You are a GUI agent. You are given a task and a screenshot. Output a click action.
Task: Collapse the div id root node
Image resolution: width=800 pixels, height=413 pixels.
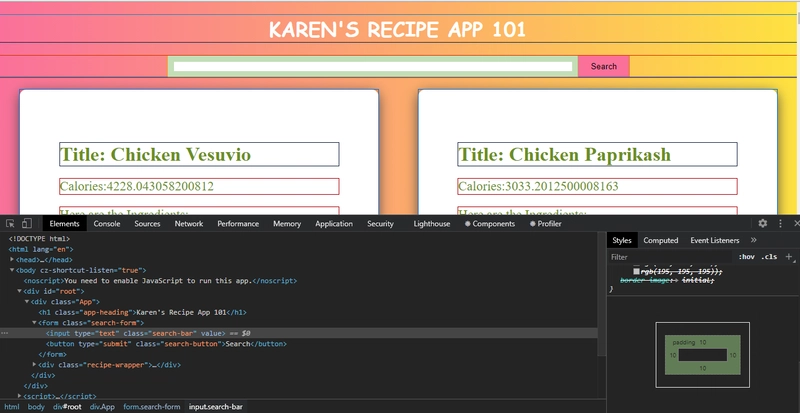pyautogui.click(x=19, y=291)
